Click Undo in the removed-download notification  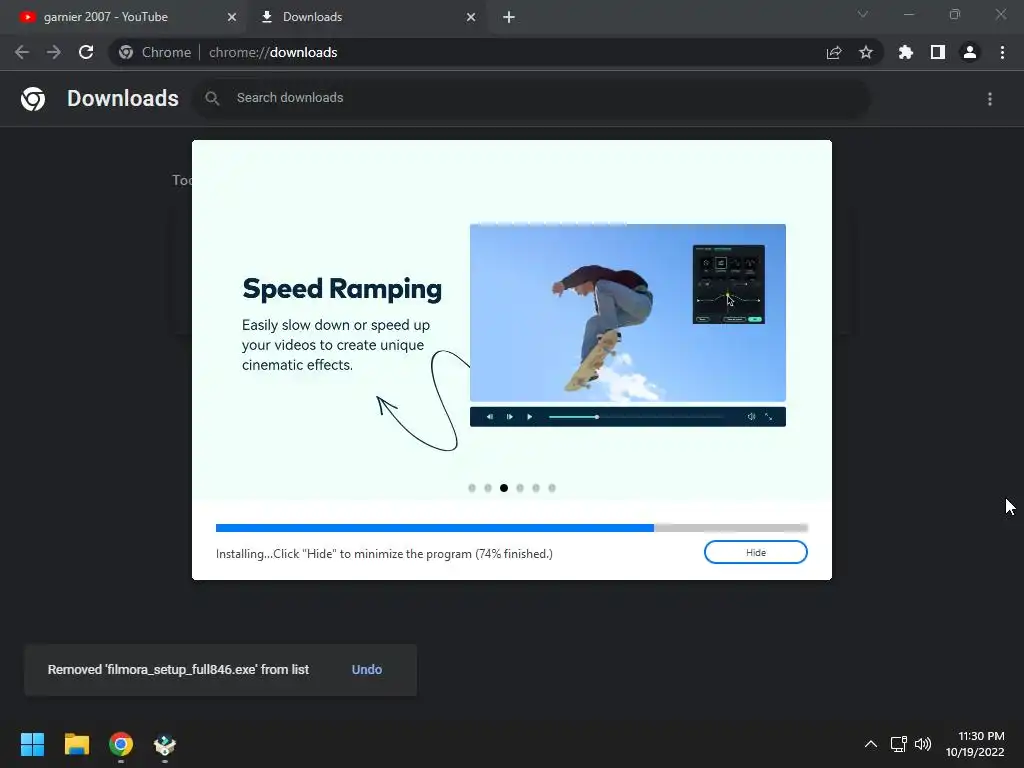[x=366, y=669]
